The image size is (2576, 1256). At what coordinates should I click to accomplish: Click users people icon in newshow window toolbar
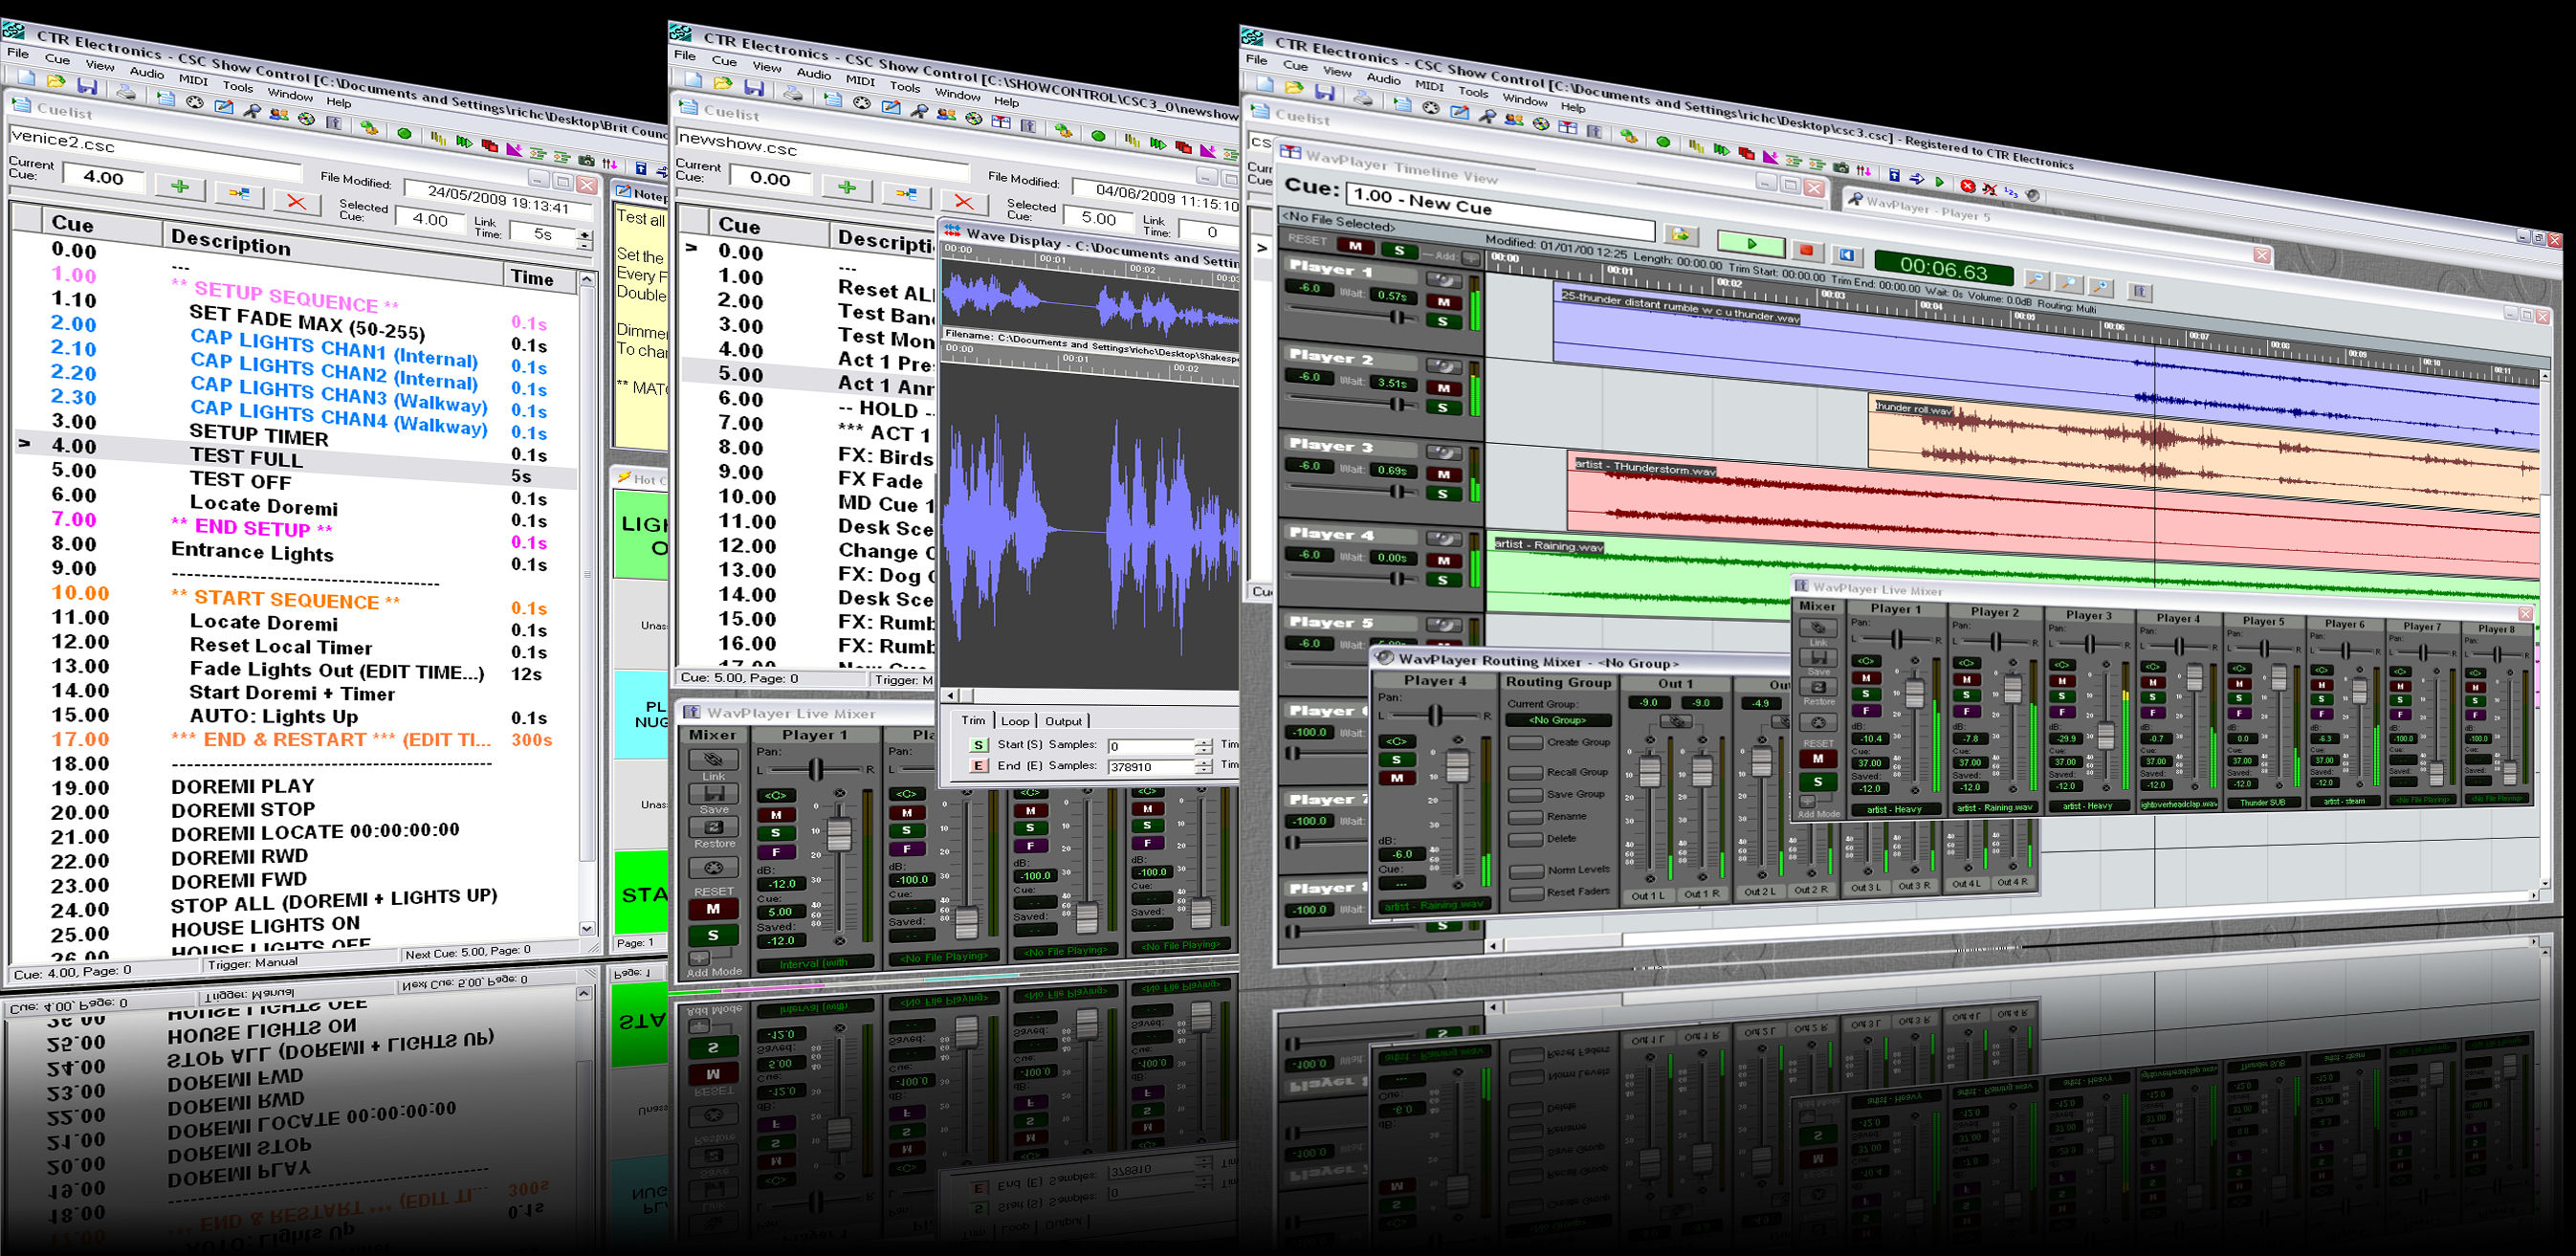pos(946,115)
